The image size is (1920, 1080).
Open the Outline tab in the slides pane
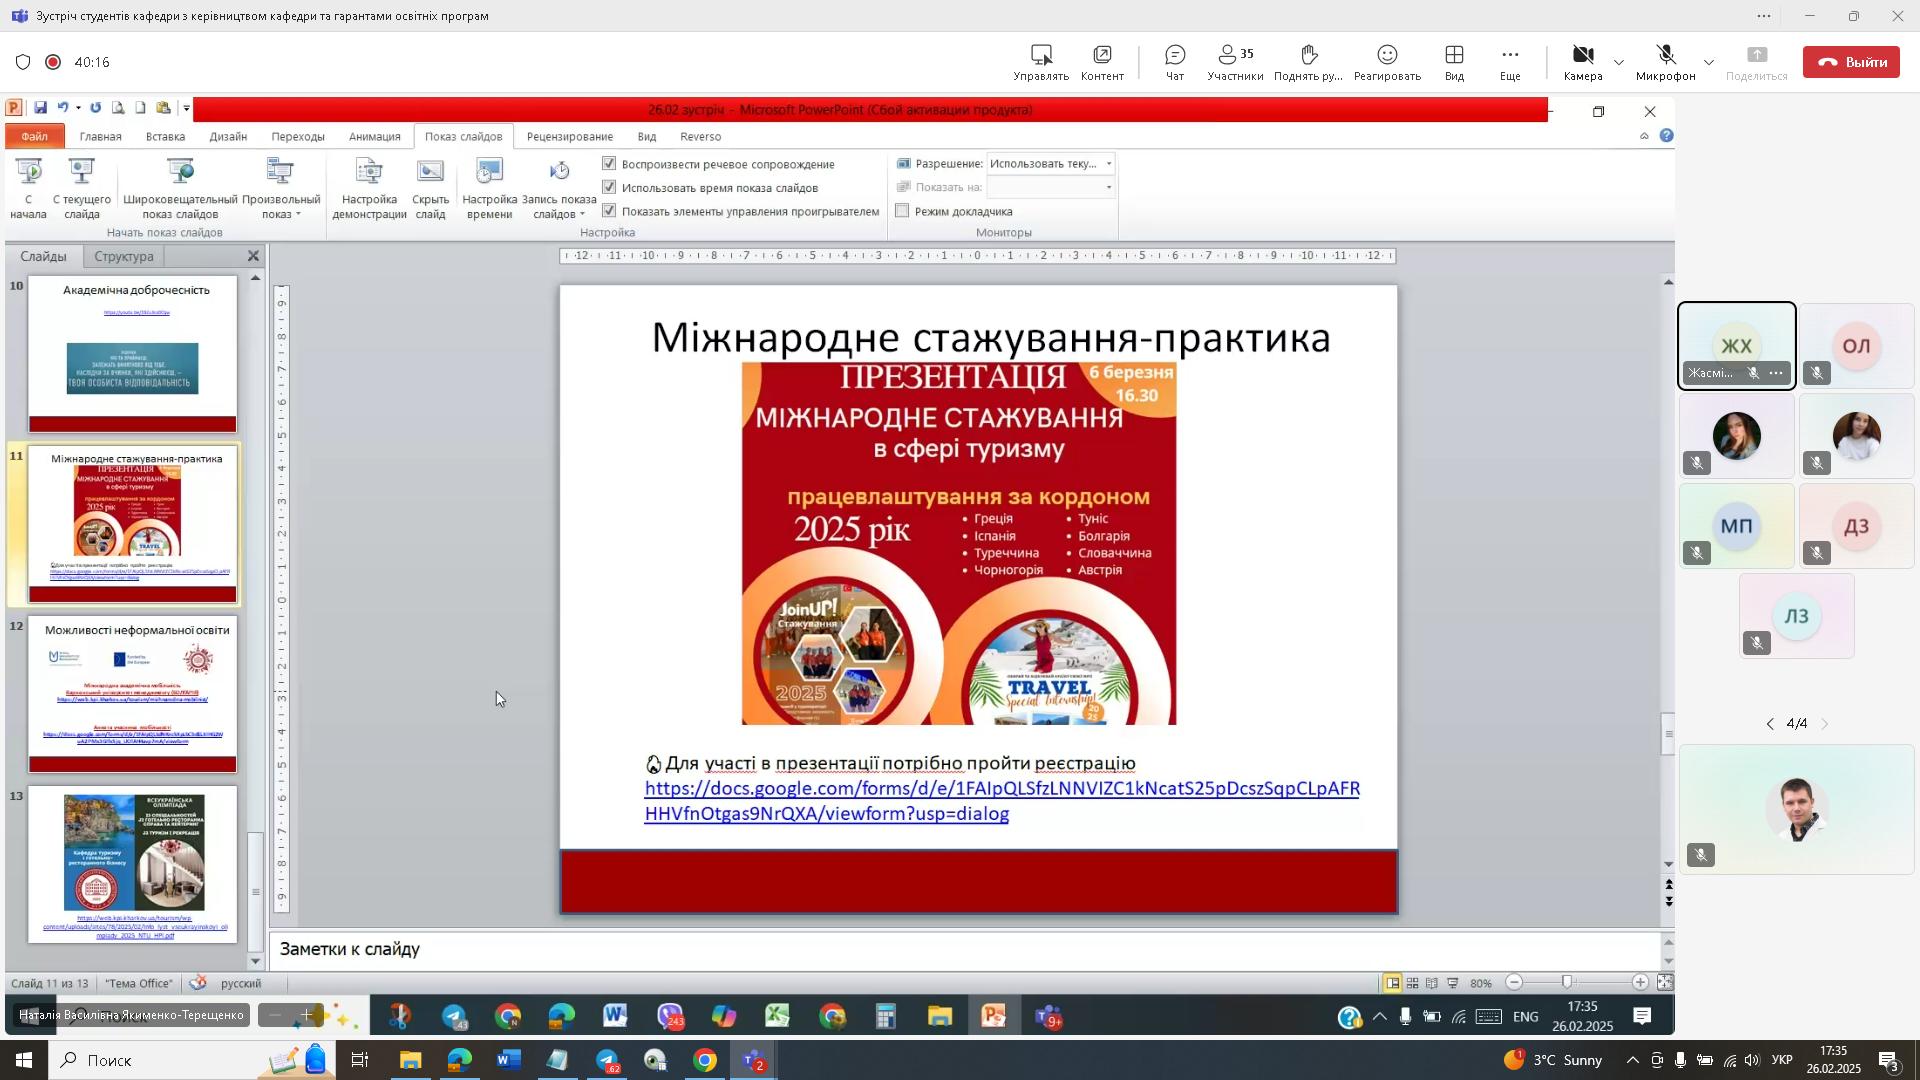point(124,256)
